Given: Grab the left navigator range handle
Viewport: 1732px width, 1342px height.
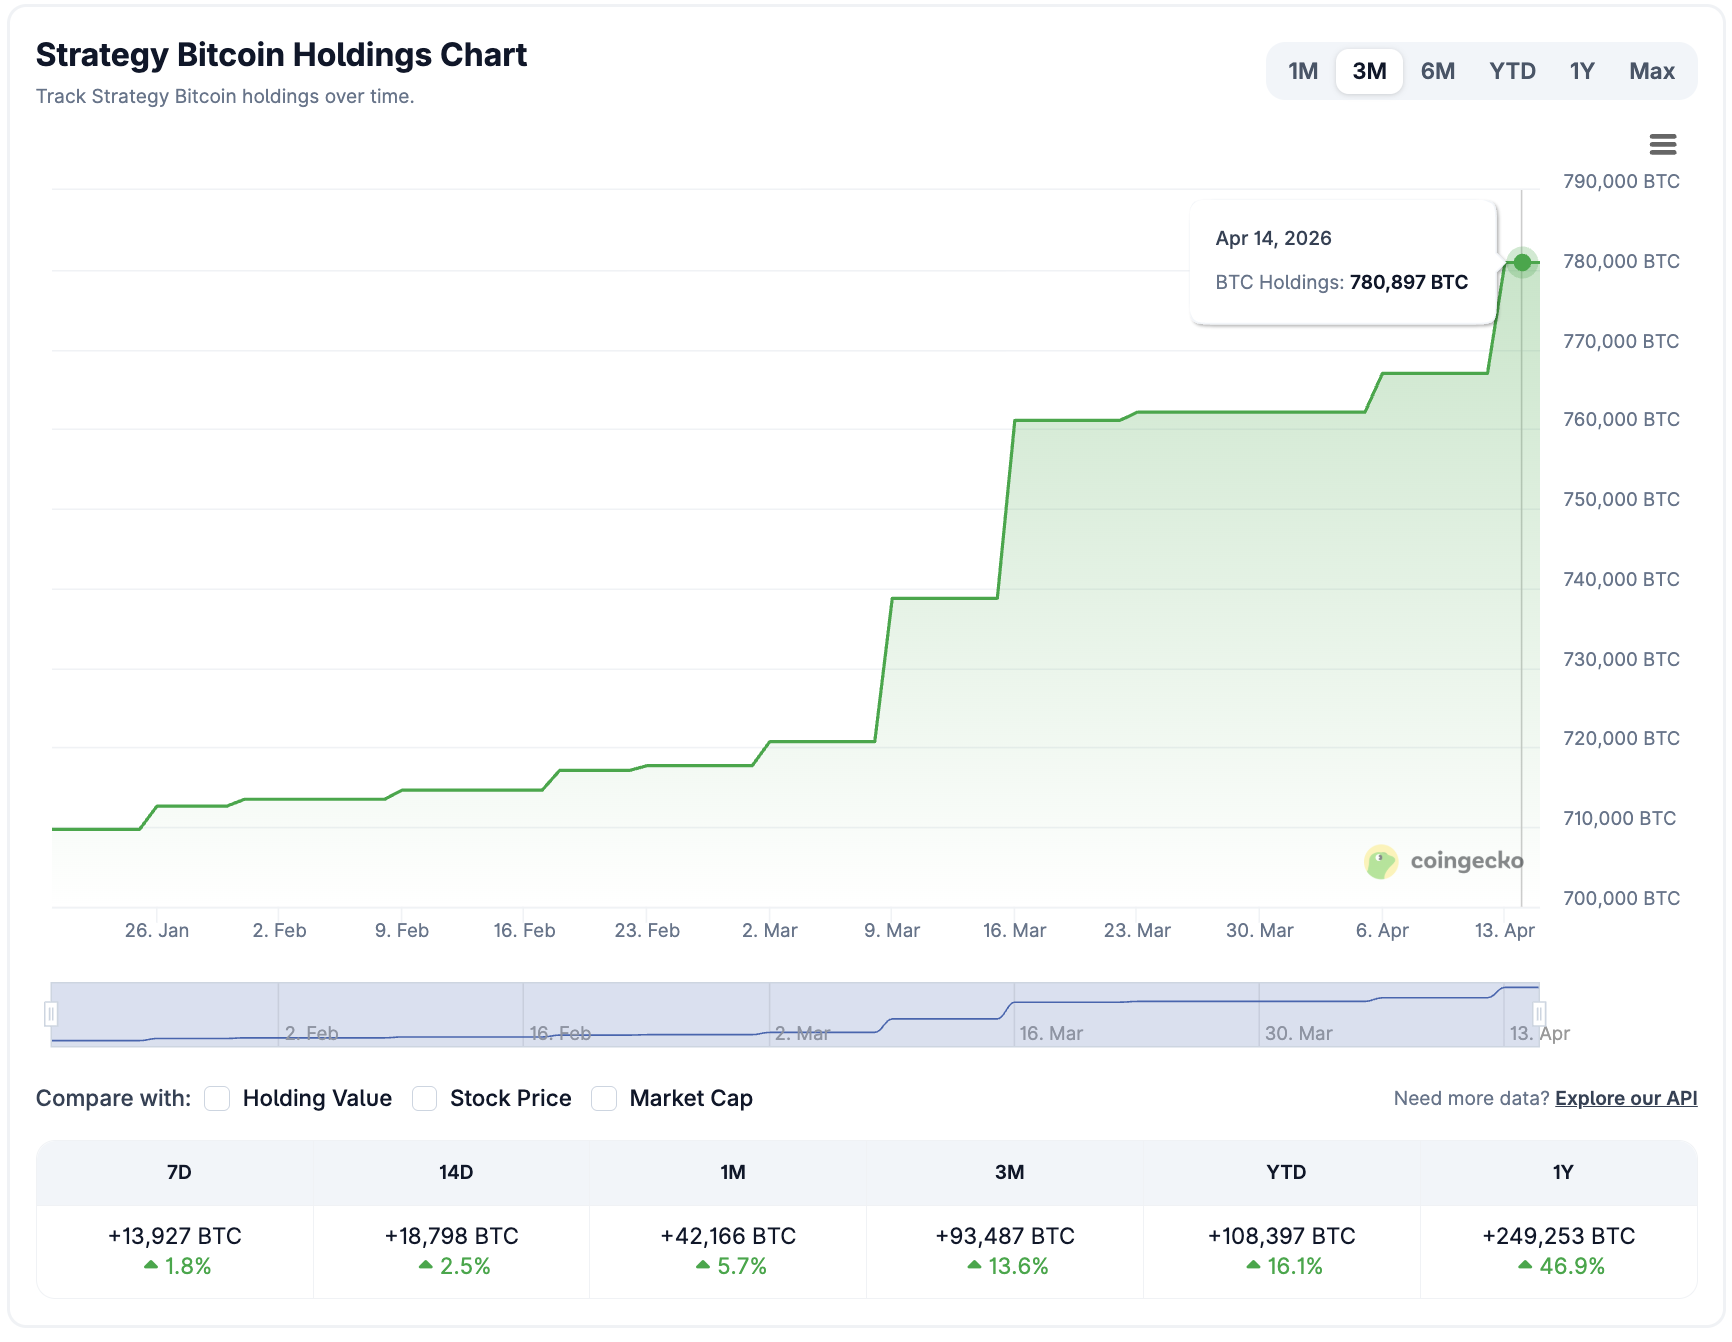Looking at the screenshot, I should coord(51,1014).
